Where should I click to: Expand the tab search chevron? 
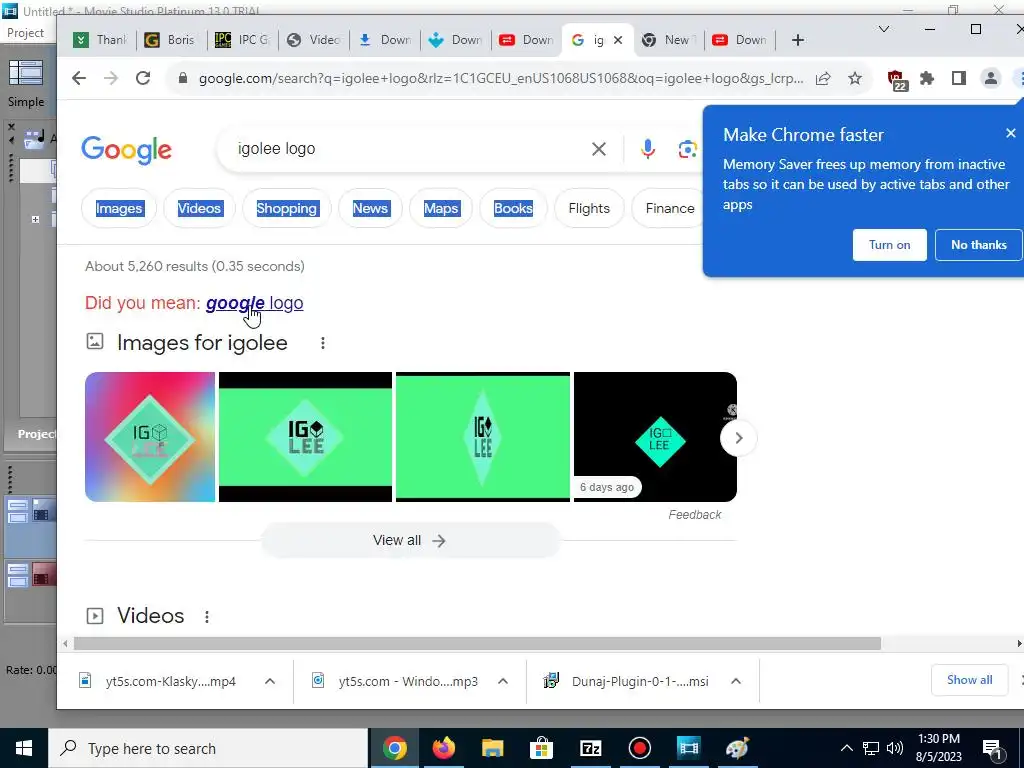coord(884,29)
